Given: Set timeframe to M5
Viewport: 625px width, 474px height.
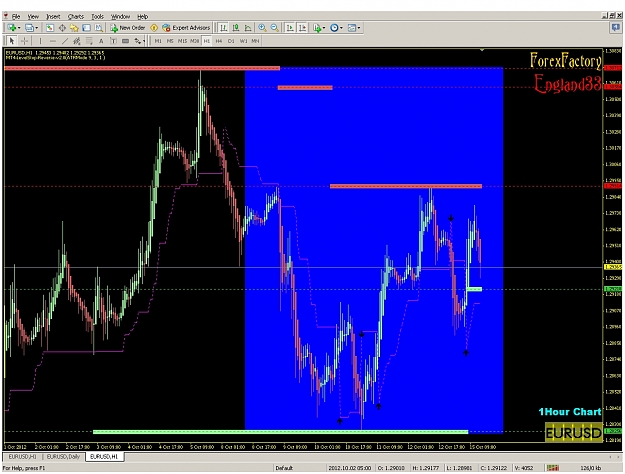Looking at the screenshot, I should click(170, 41).
